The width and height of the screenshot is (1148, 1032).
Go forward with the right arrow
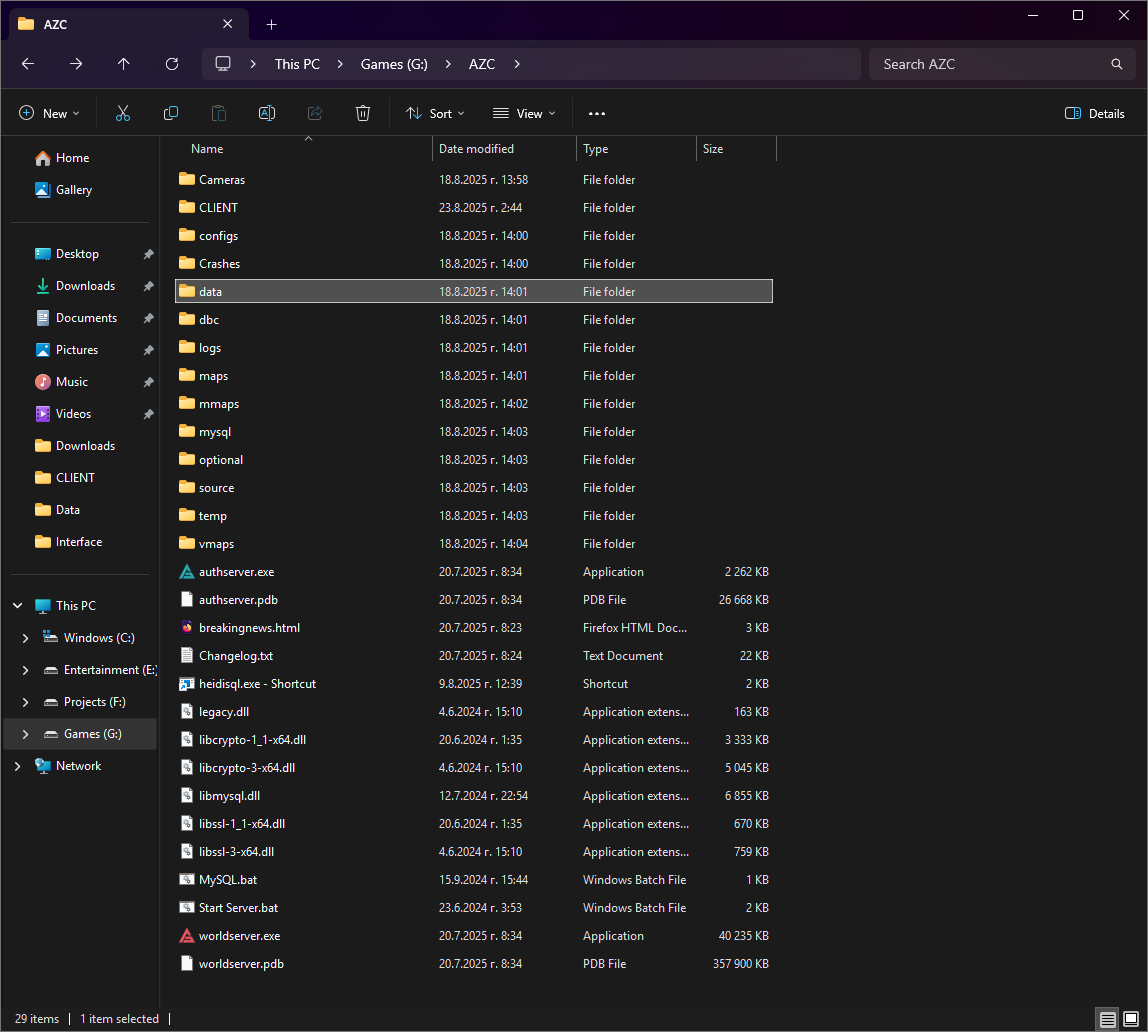[76, 64]
